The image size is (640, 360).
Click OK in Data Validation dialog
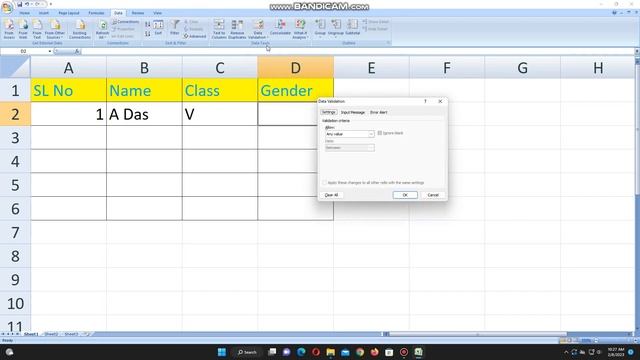tap(405, 195)
